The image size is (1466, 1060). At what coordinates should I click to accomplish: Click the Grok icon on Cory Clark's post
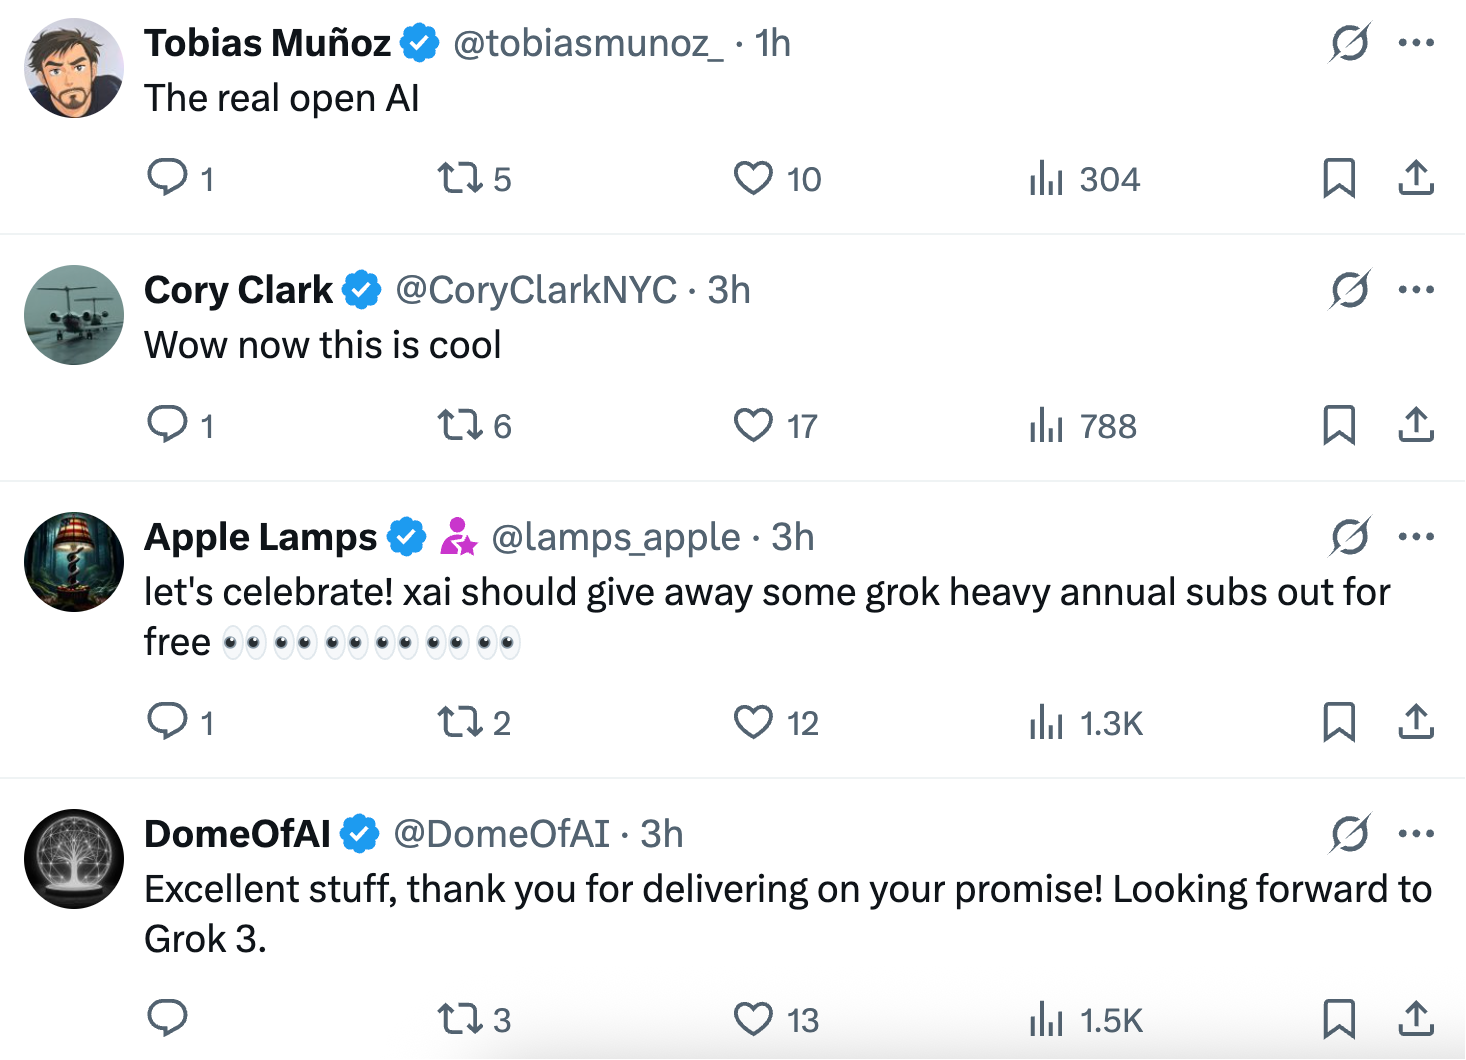click(1349, 290)
